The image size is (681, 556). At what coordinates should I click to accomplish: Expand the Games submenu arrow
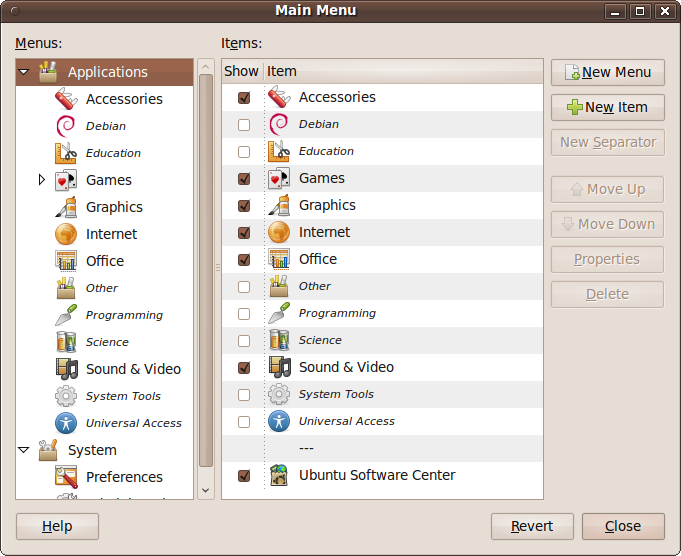(x=42, y=179)
